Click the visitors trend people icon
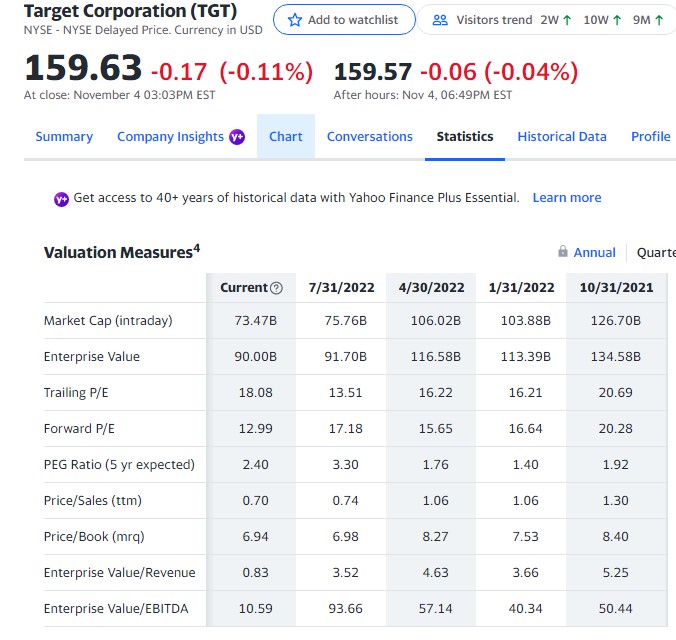This screenshot has width=676, height=640. (x=440, y=20)
